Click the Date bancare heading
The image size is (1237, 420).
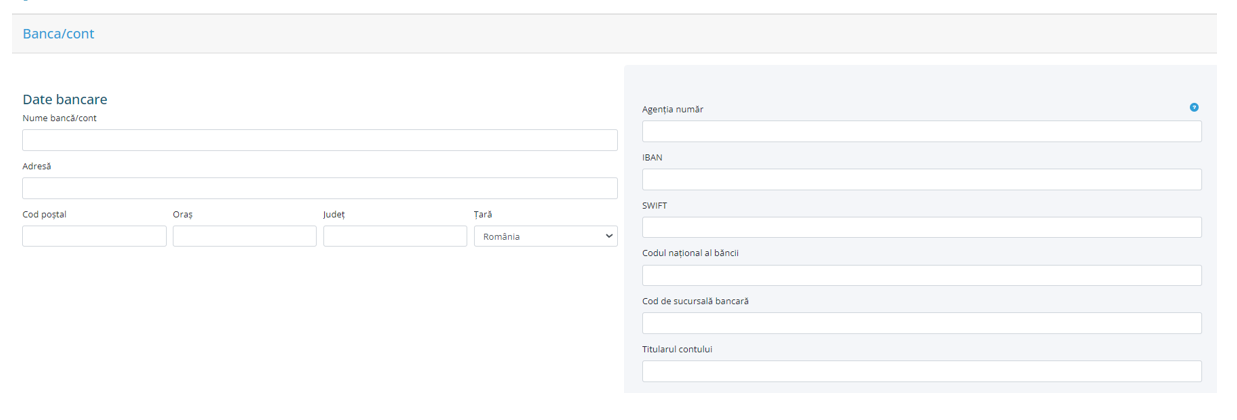point(65,100)
